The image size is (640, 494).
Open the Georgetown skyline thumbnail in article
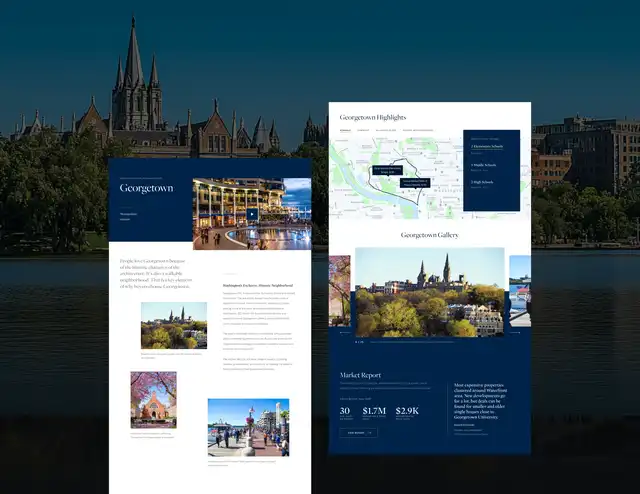coord(174,325)
